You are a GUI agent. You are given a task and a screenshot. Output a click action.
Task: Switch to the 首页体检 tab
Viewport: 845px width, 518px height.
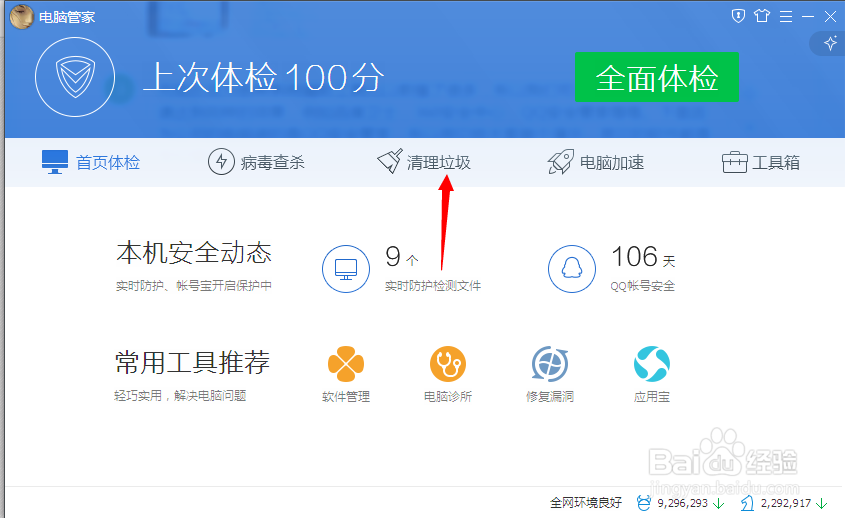[91, 162]
